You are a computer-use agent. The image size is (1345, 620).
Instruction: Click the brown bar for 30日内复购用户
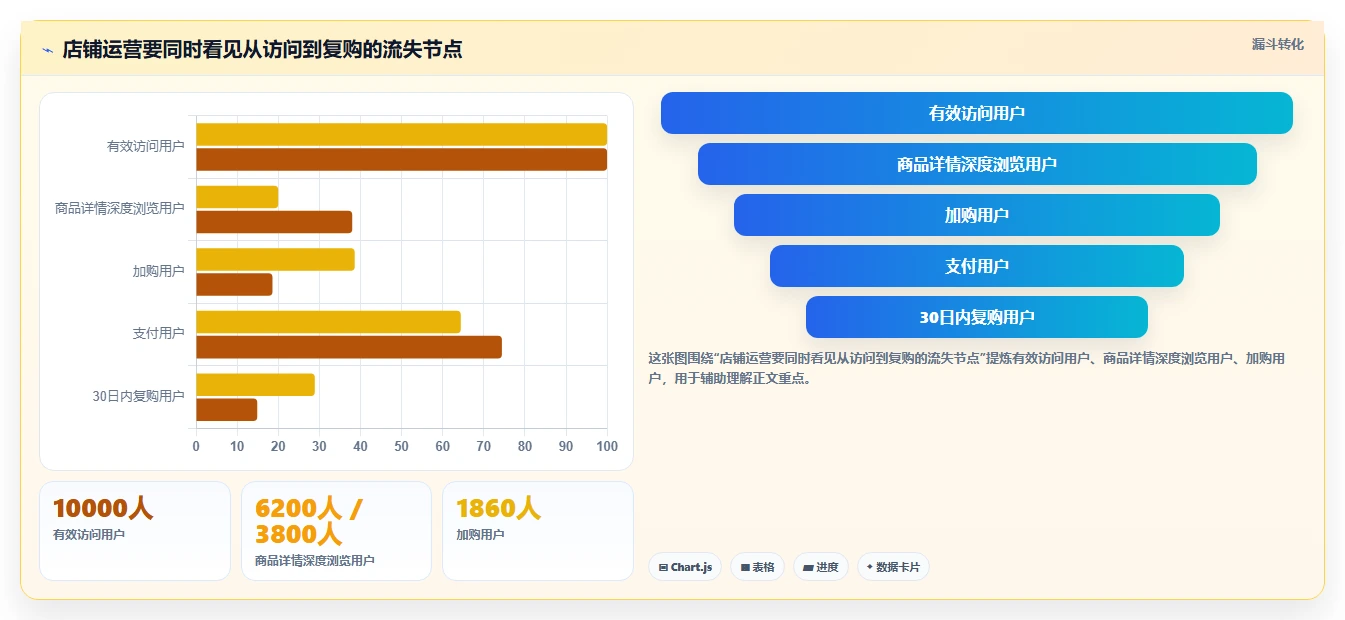click(226, 409)
